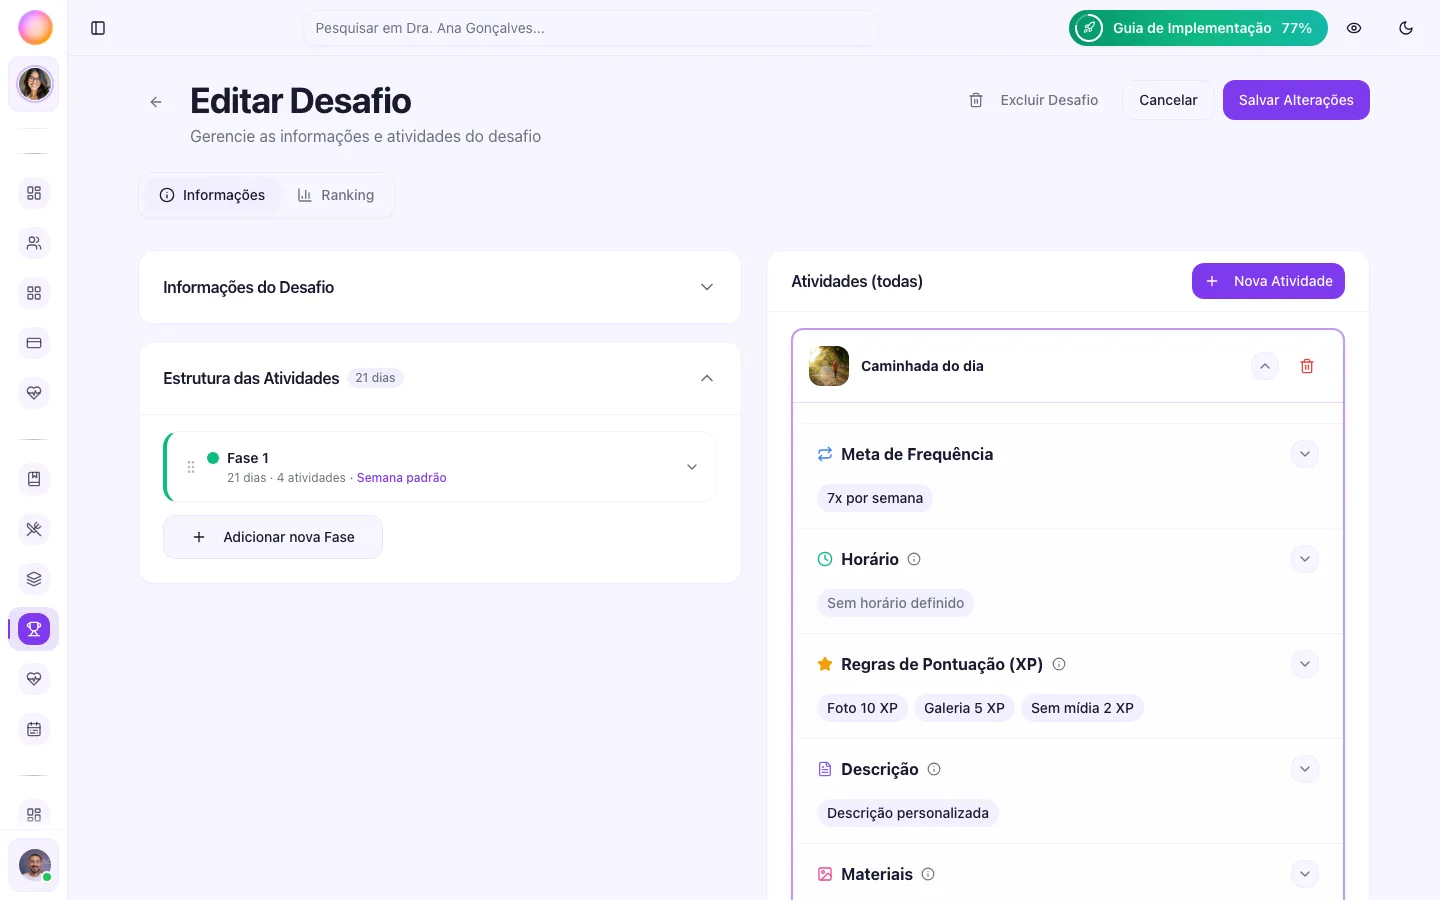Collapse the Caminhada do dia activity card
This screenshot has height=900, width=1440.
(x=1265, y=366)
